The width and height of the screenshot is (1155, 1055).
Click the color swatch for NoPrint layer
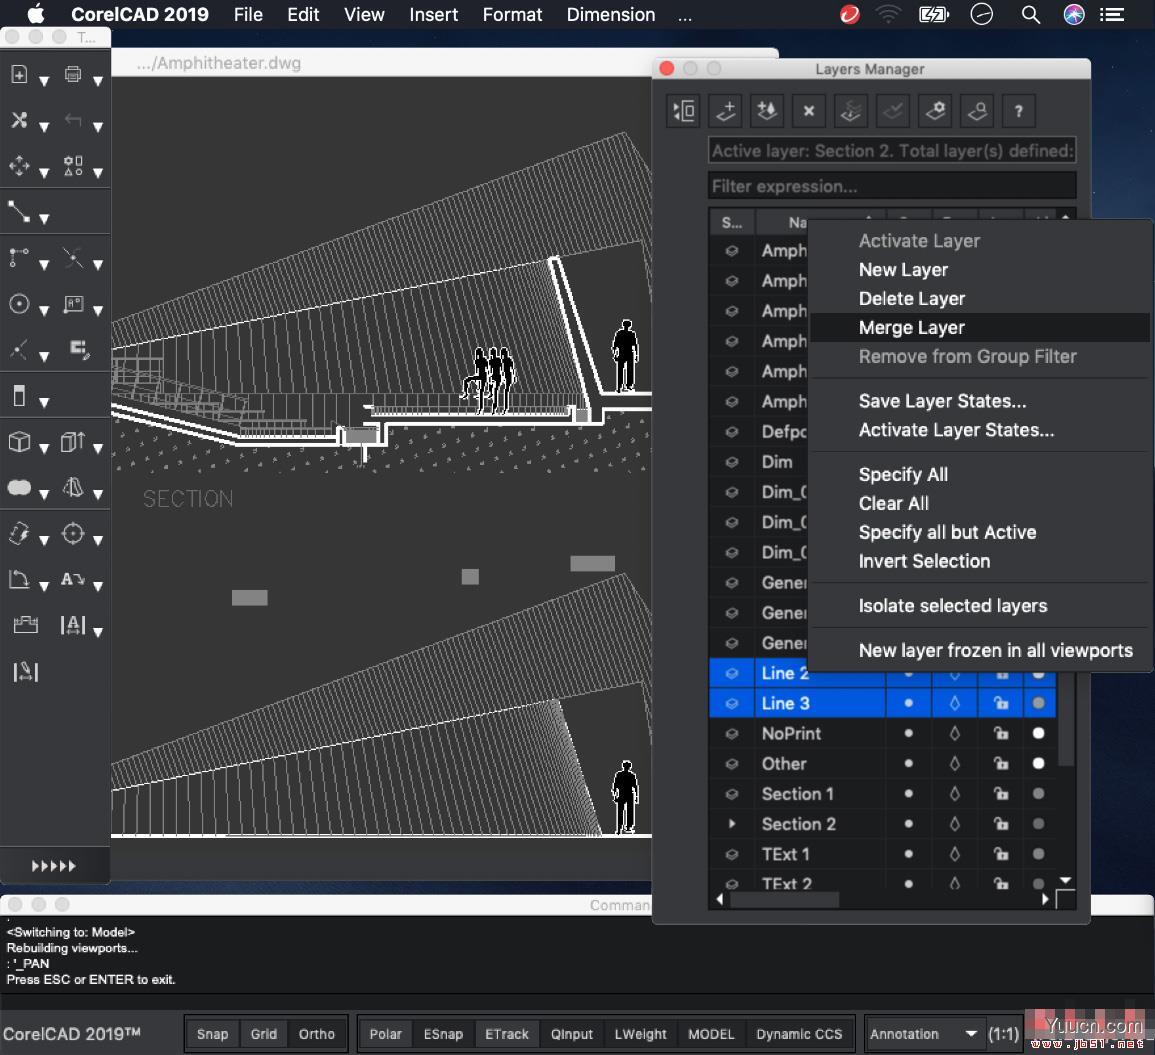tap(1039, 733)
